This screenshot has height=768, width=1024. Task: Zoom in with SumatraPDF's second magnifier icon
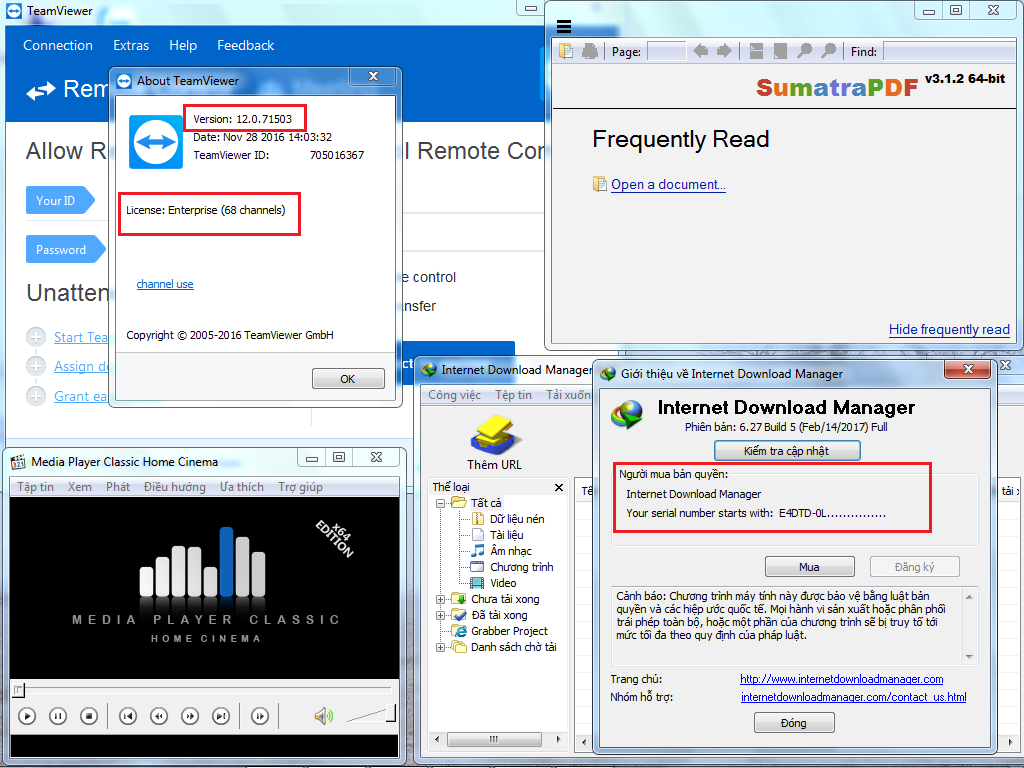coord(828,51)
